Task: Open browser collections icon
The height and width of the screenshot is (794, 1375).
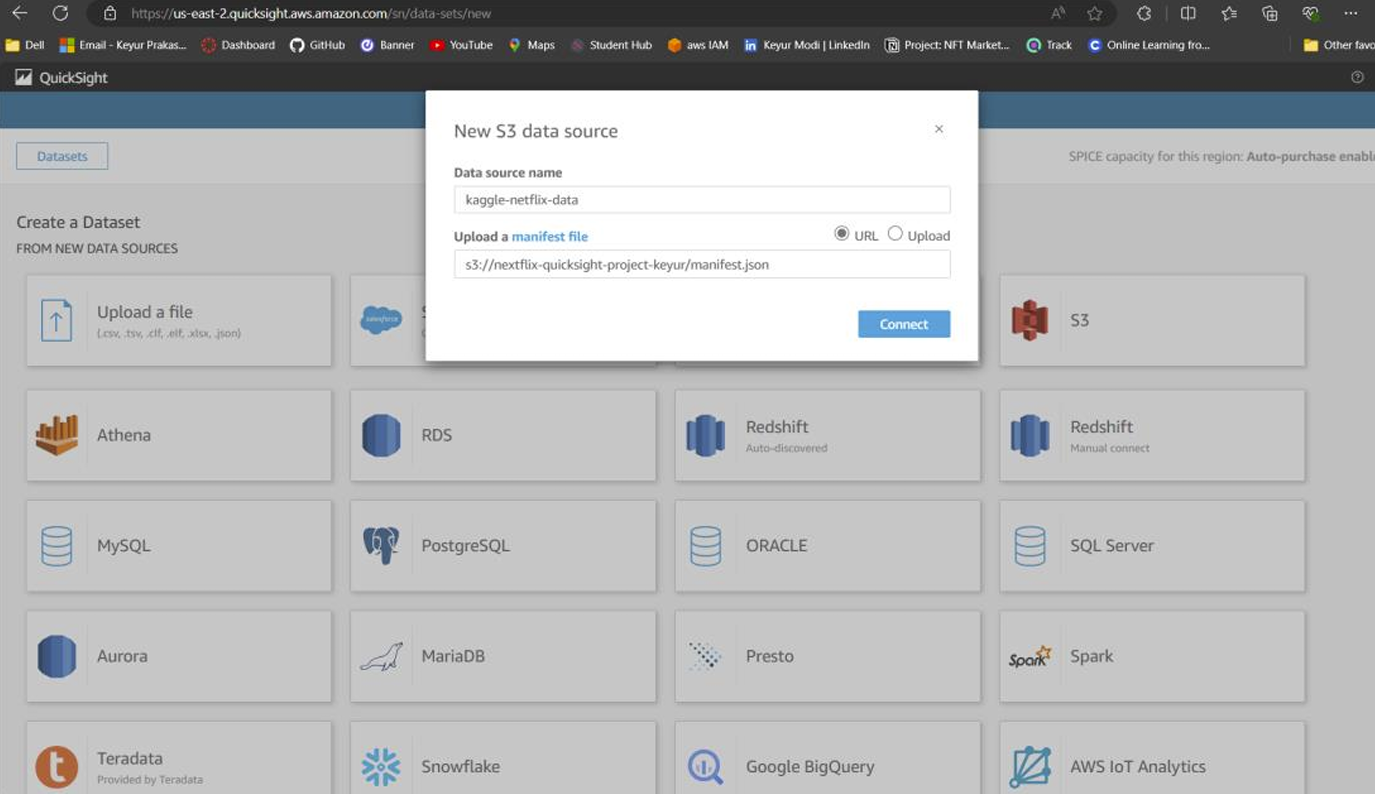Action: [1270, 14]
